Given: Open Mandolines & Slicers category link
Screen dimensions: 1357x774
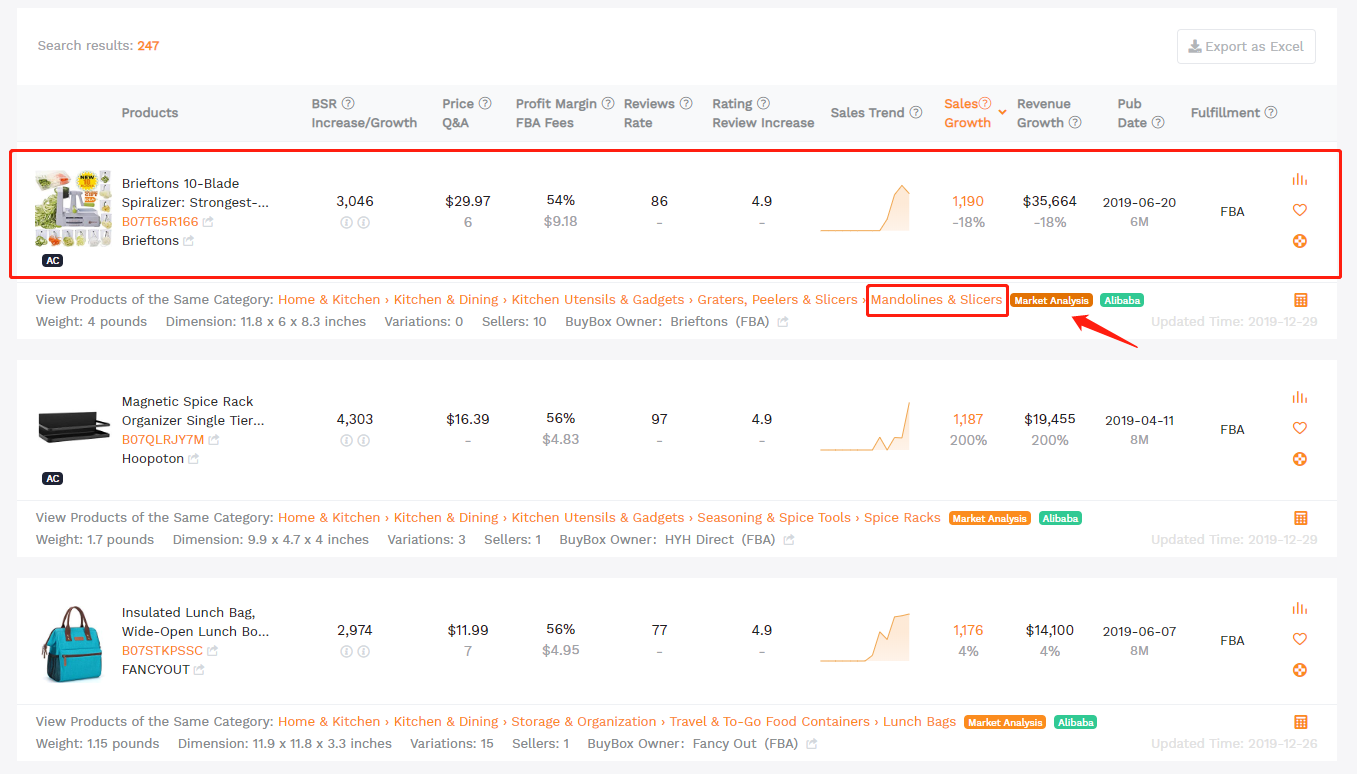Looking at the screenshot, I should tap(936, 299).
